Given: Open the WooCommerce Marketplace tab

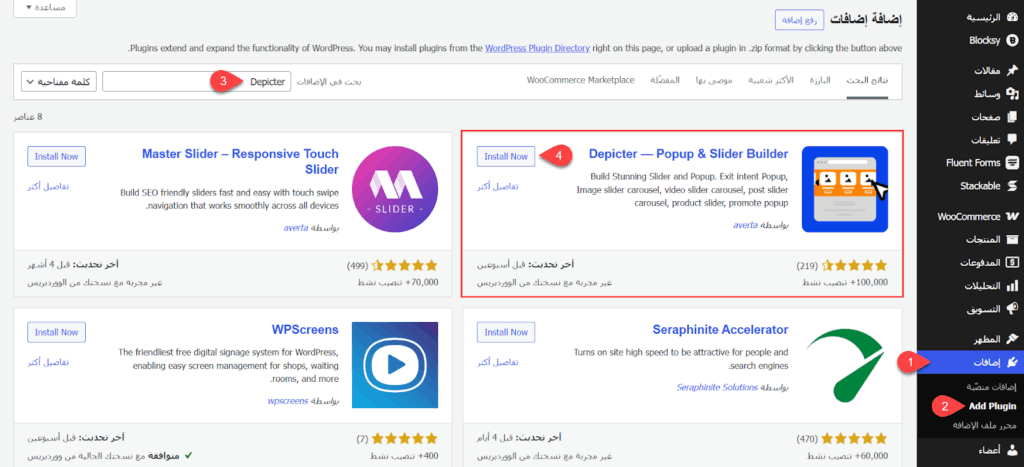Looking at the screenshot, I should (x=581, y=80).
